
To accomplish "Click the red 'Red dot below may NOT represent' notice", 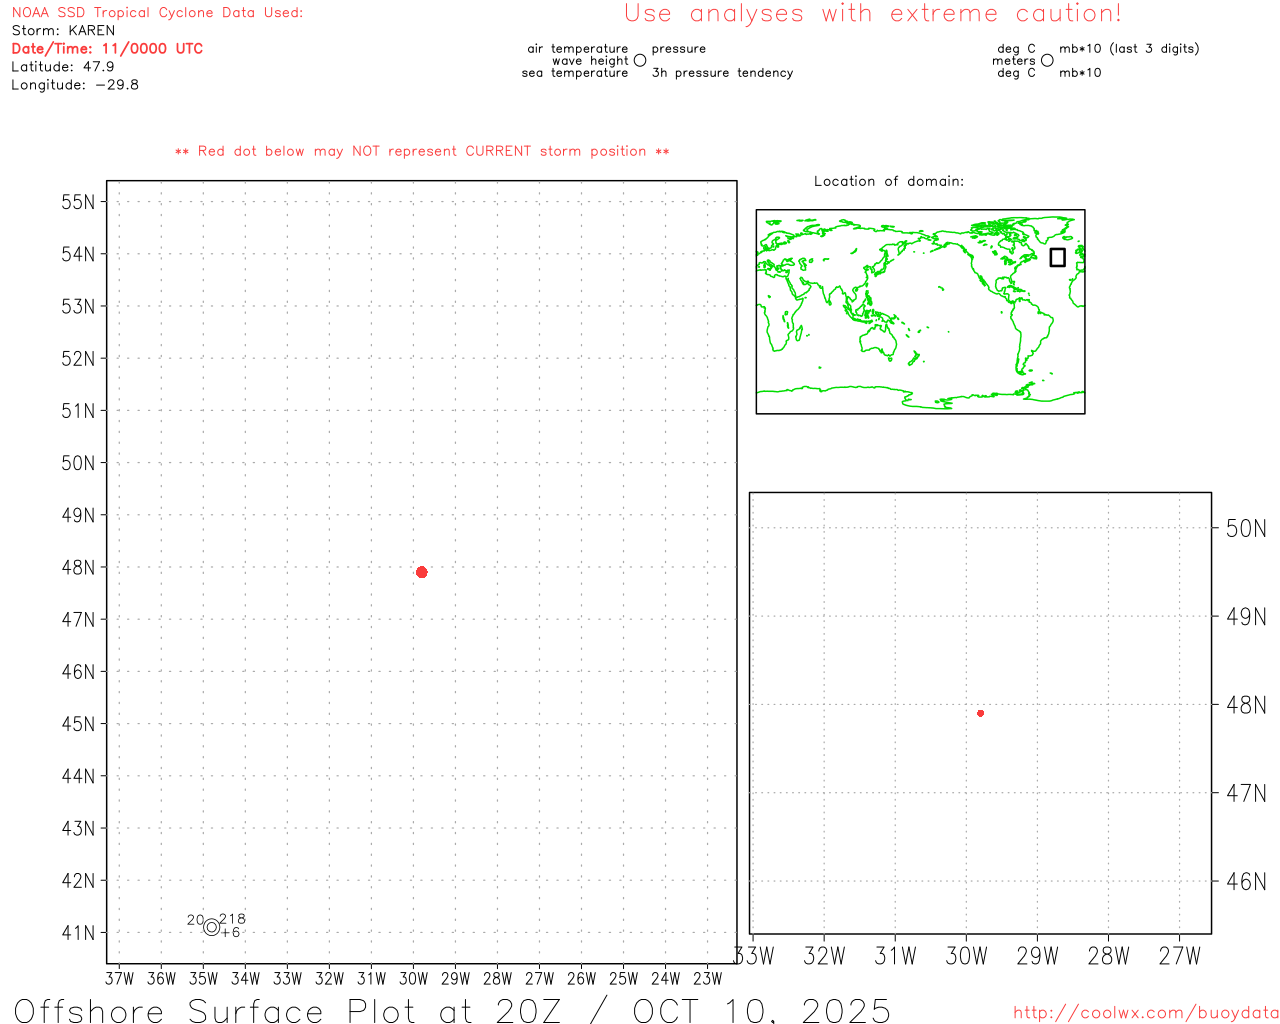I will click(422, 152).
